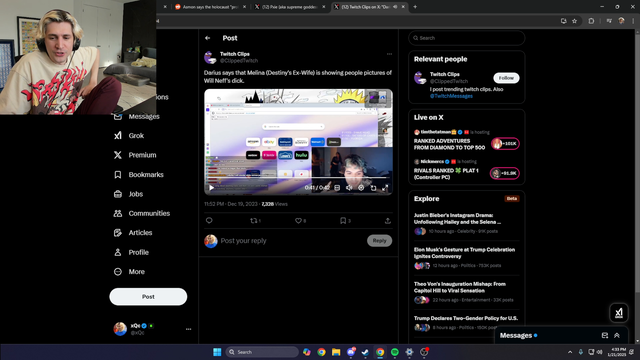Image resolution: width=640 pixels, height=360 pixels.
Task: Open Articles in the sidebar
Action: [x=133, y=233]
